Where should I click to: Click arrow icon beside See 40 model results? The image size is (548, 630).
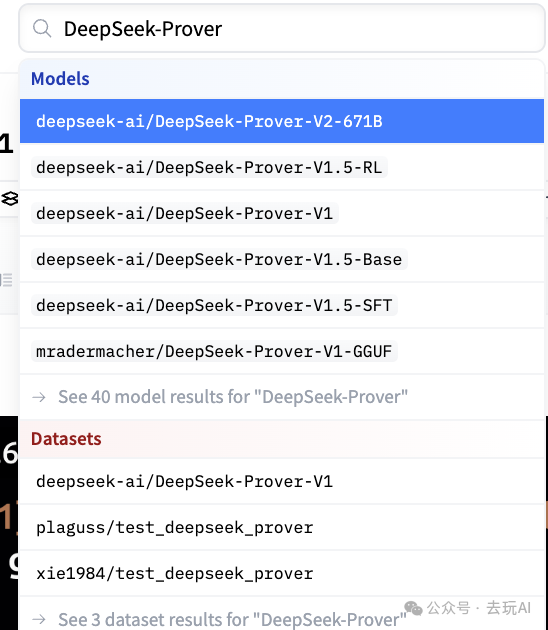coord(39,397)
